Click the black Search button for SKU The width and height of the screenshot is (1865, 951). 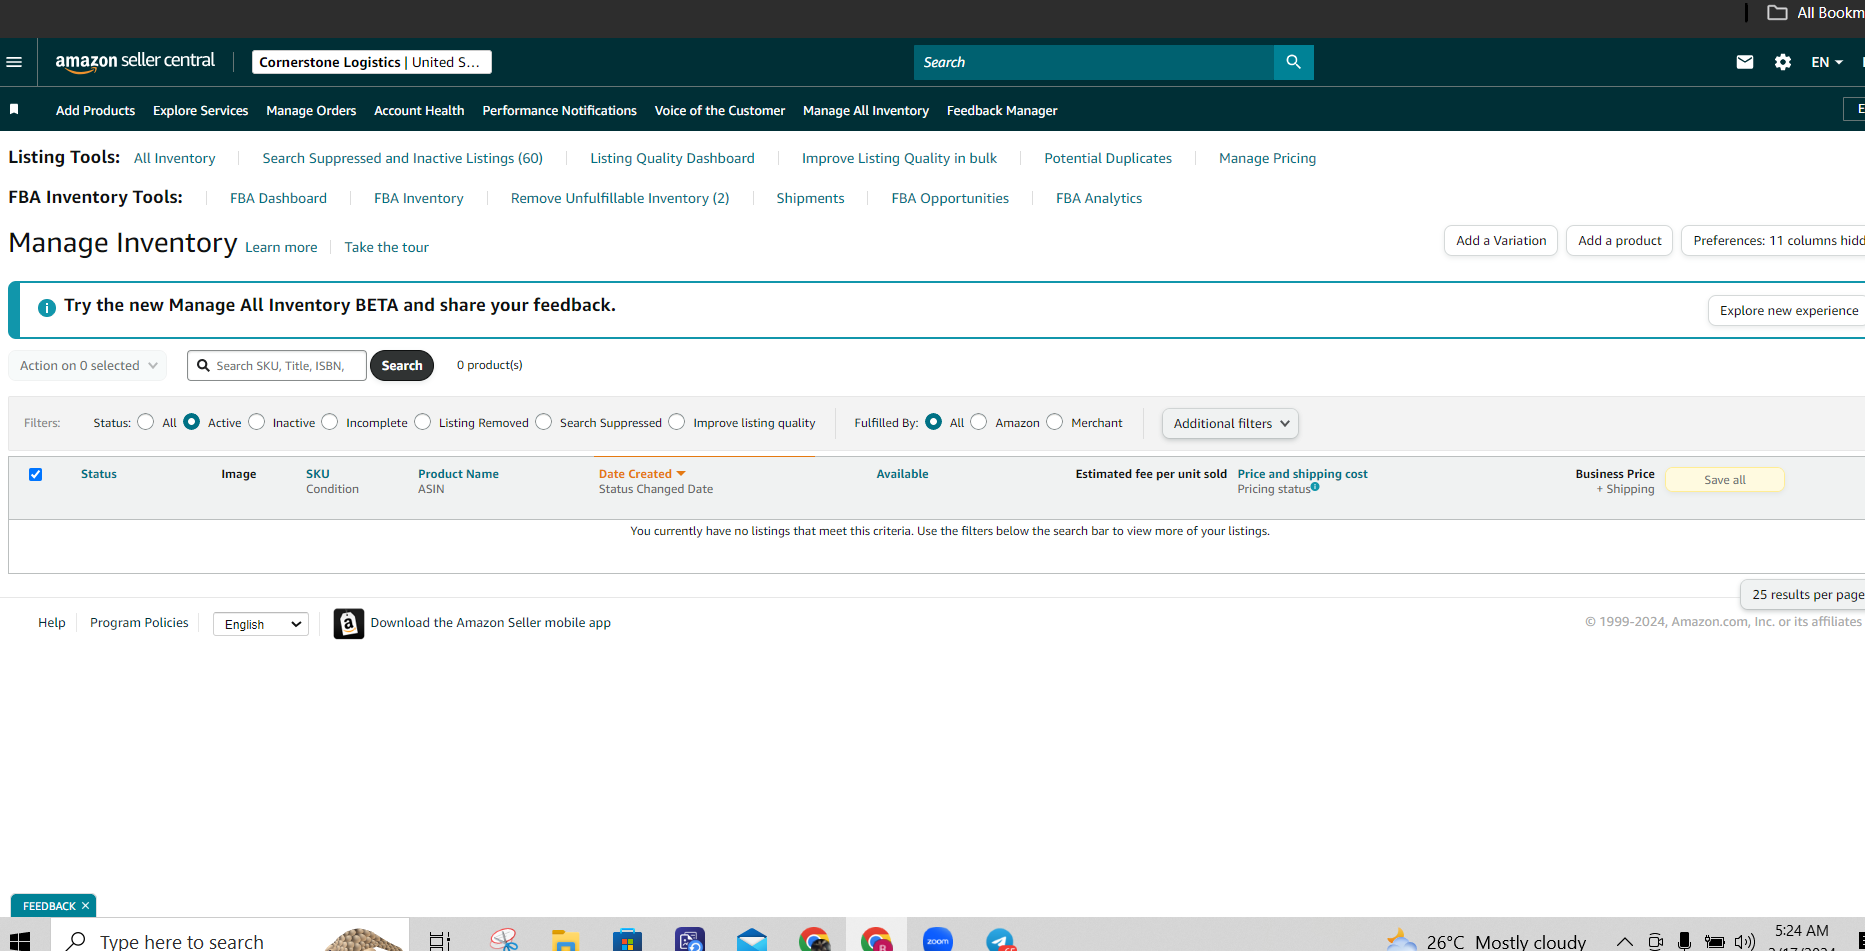tap(402, 365)
